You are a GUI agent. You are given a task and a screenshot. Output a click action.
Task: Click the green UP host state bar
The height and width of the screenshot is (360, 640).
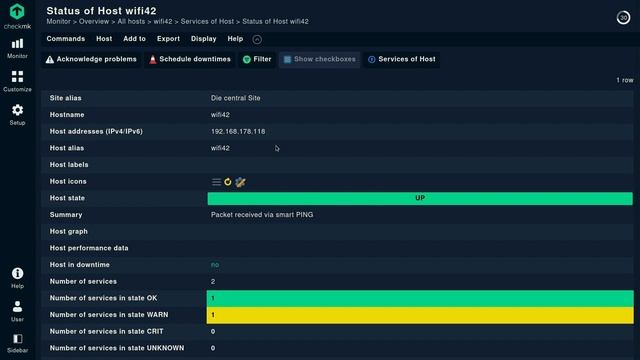420,198
